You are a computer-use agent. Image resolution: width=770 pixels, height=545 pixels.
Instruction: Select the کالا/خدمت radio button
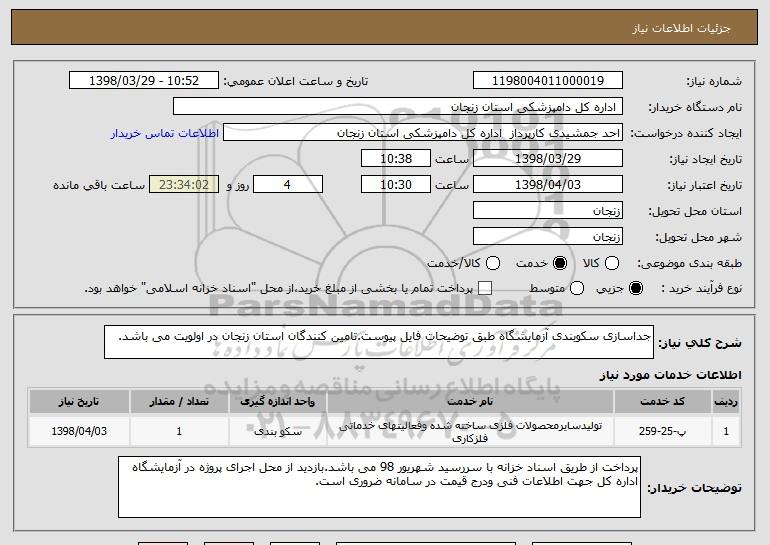pyautogui.click(x=493, y=263)
